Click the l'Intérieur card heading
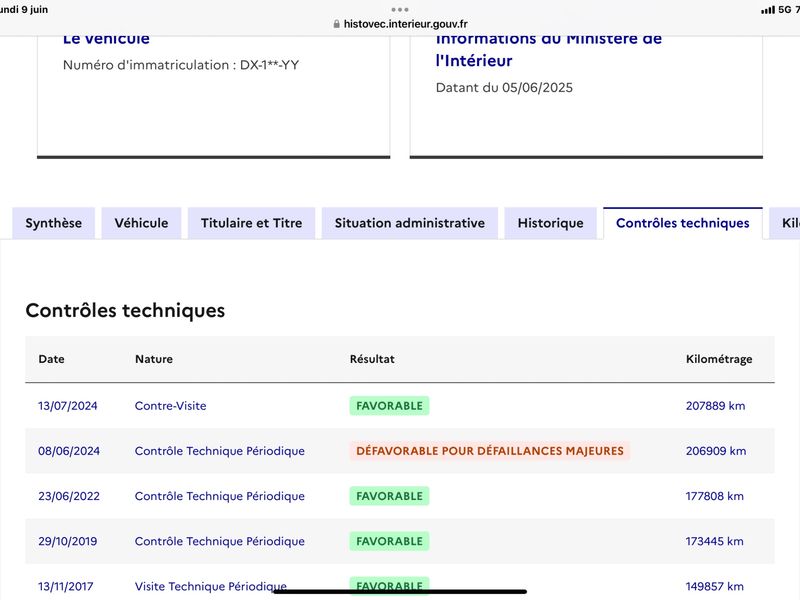 [474, 60]
